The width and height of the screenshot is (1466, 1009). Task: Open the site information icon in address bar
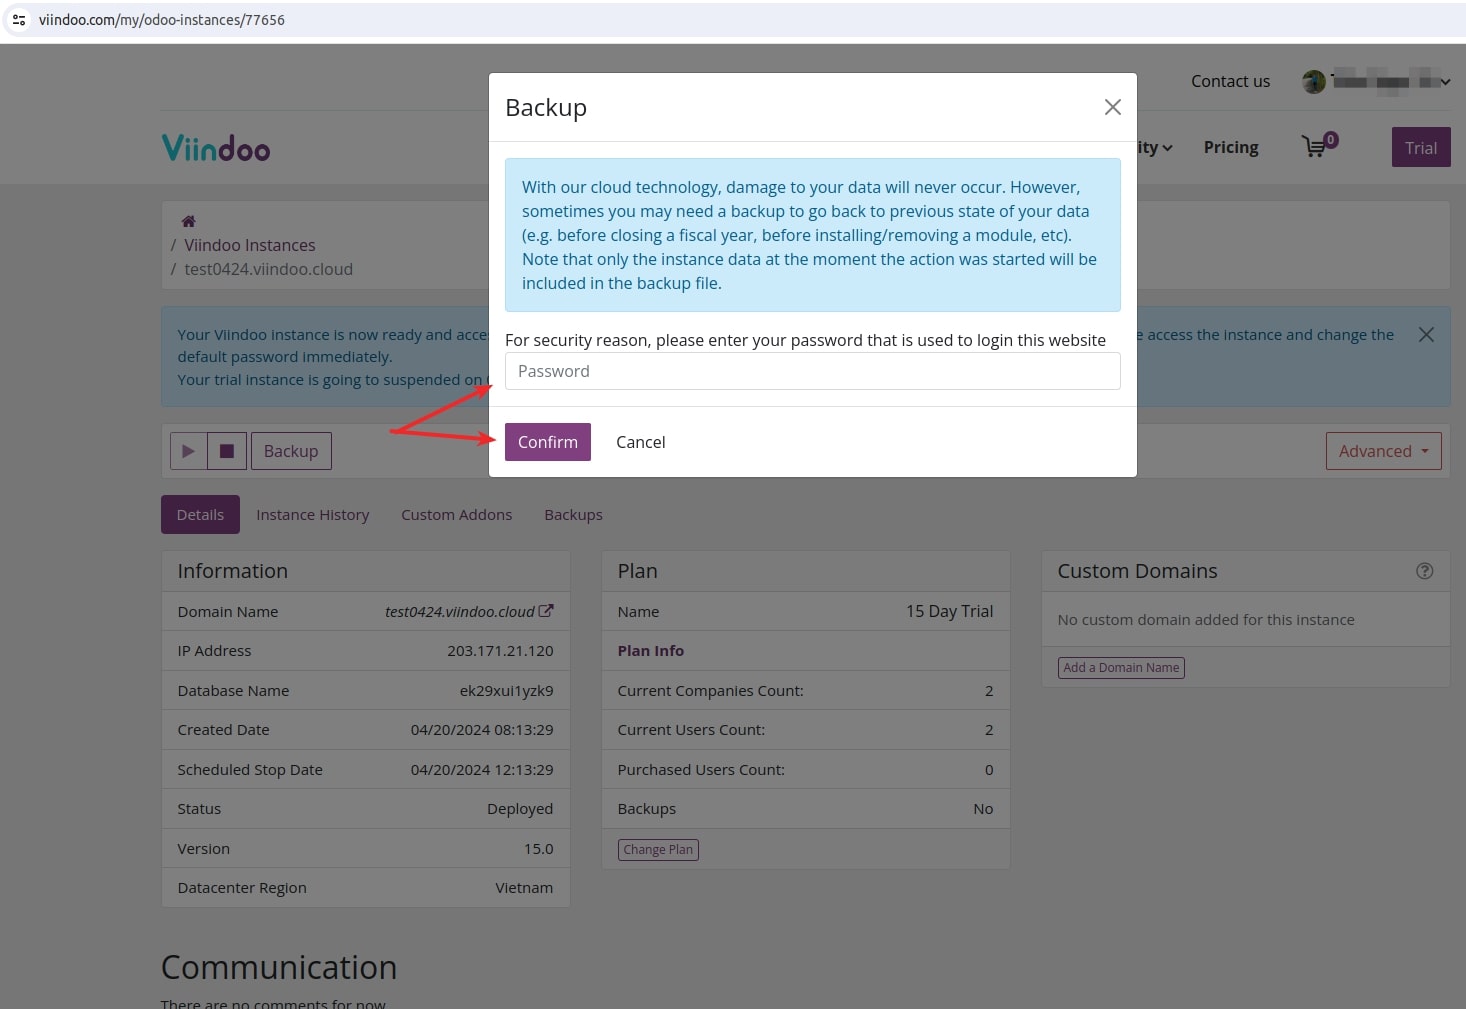click(x=19, y=20)
